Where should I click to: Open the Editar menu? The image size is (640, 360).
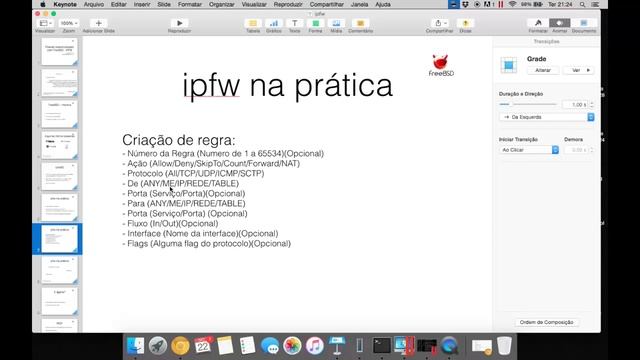(119, 4)
